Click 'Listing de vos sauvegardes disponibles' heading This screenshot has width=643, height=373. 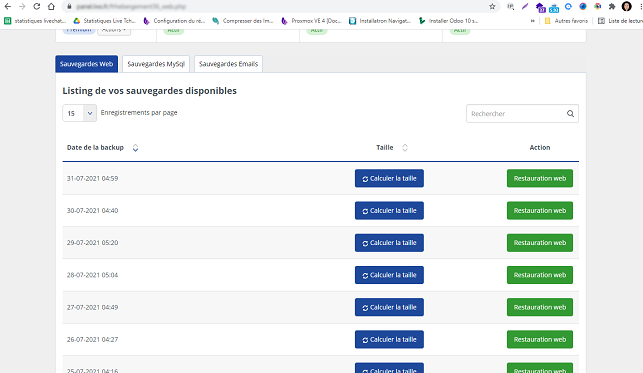point(149,91)
